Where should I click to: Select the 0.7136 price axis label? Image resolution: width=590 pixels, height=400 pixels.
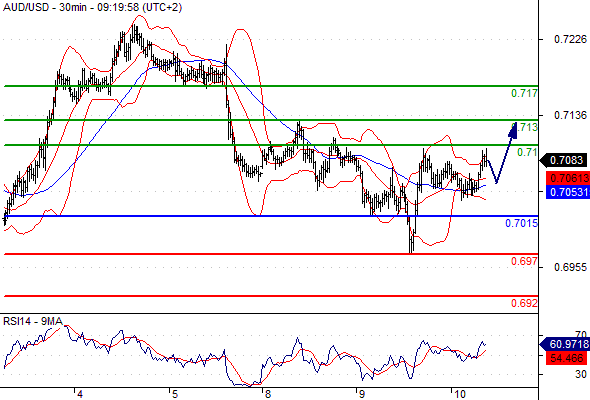point(570,115)
